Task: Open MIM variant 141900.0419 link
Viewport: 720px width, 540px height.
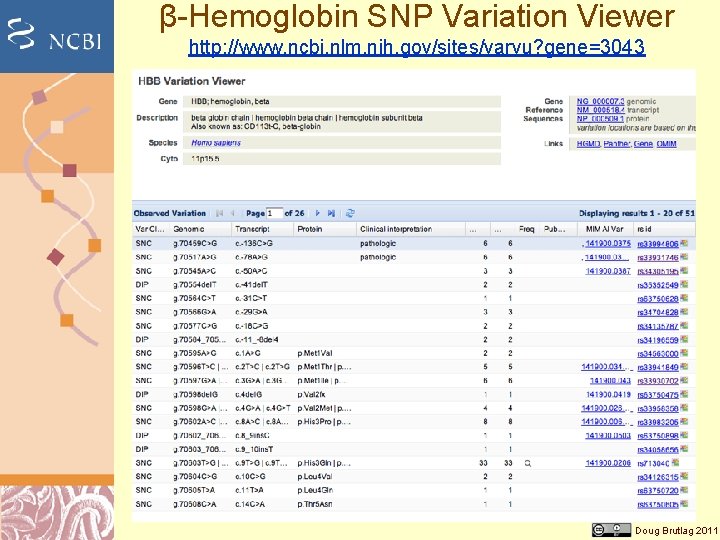Action: click(x=608, y=394)
